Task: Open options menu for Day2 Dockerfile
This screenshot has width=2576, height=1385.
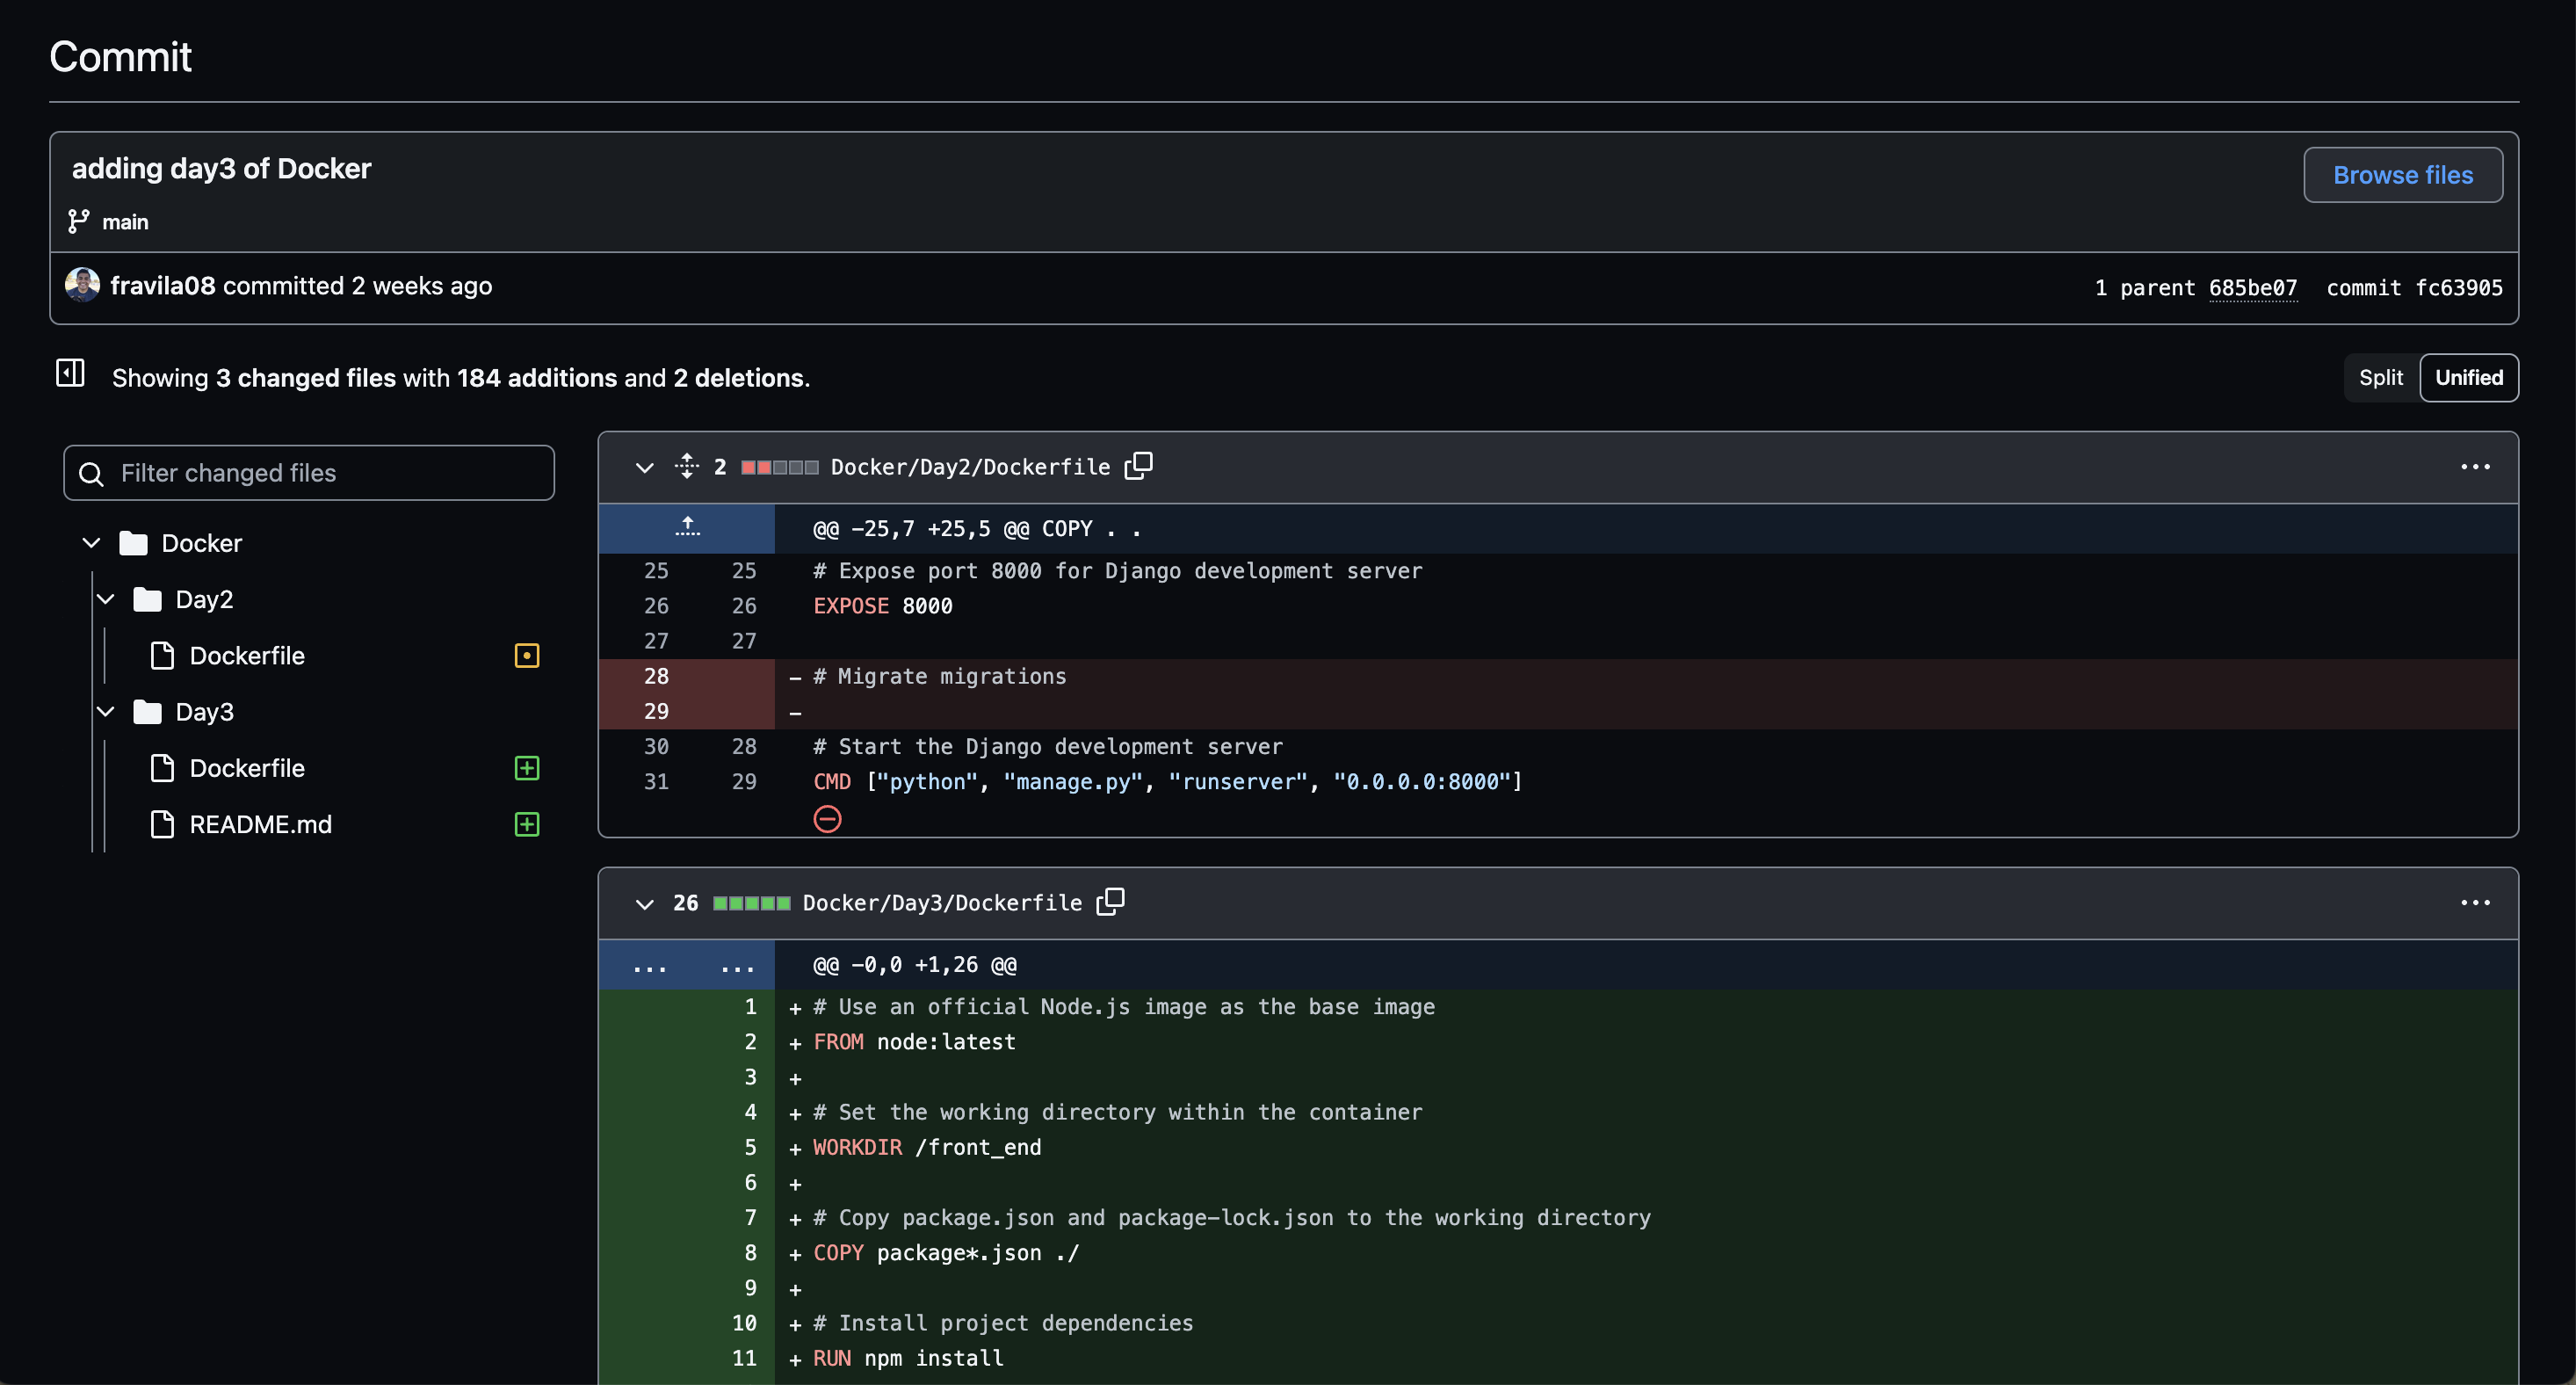Action: (x=2476, y=466)
